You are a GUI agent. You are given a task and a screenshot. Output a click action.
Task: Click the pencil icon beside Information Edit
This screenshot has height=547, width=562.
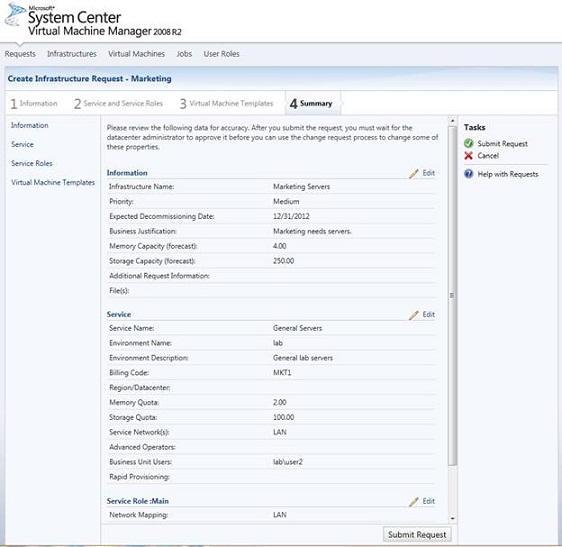pyautogui.click(x=414, y=173)
